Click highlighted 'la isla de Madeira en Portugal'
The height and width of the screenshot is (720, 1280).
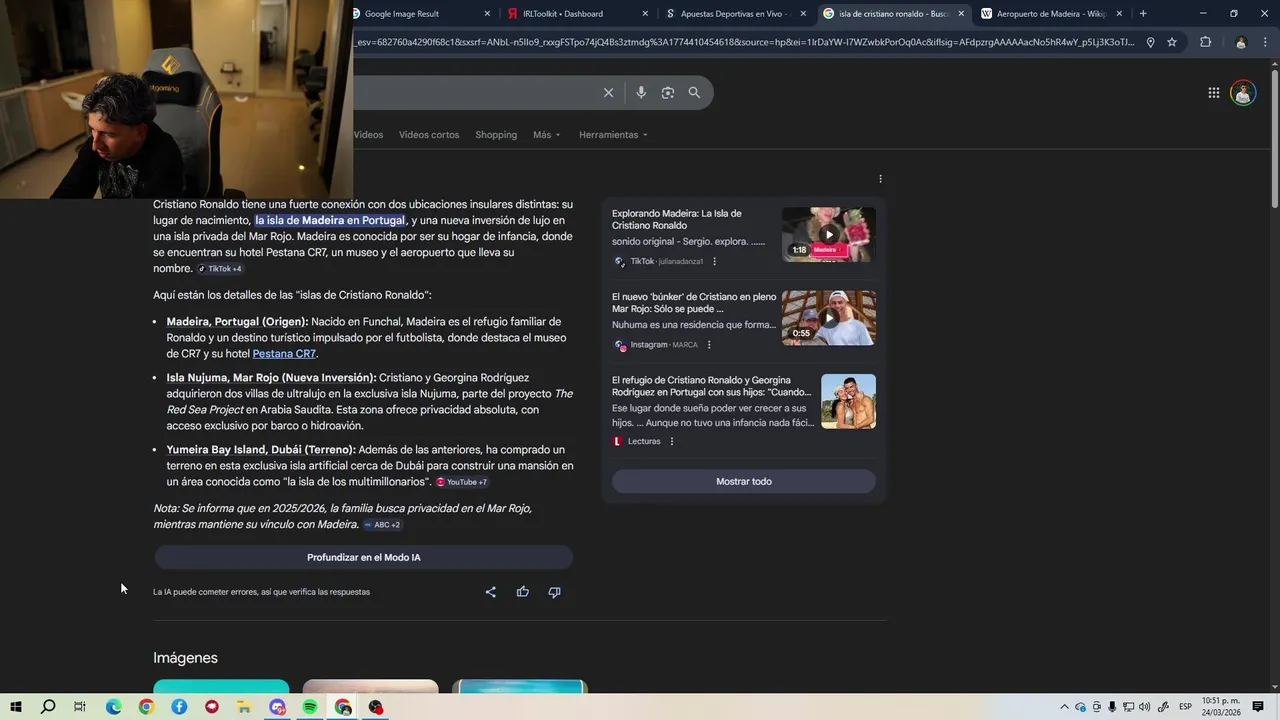[330, 221]
